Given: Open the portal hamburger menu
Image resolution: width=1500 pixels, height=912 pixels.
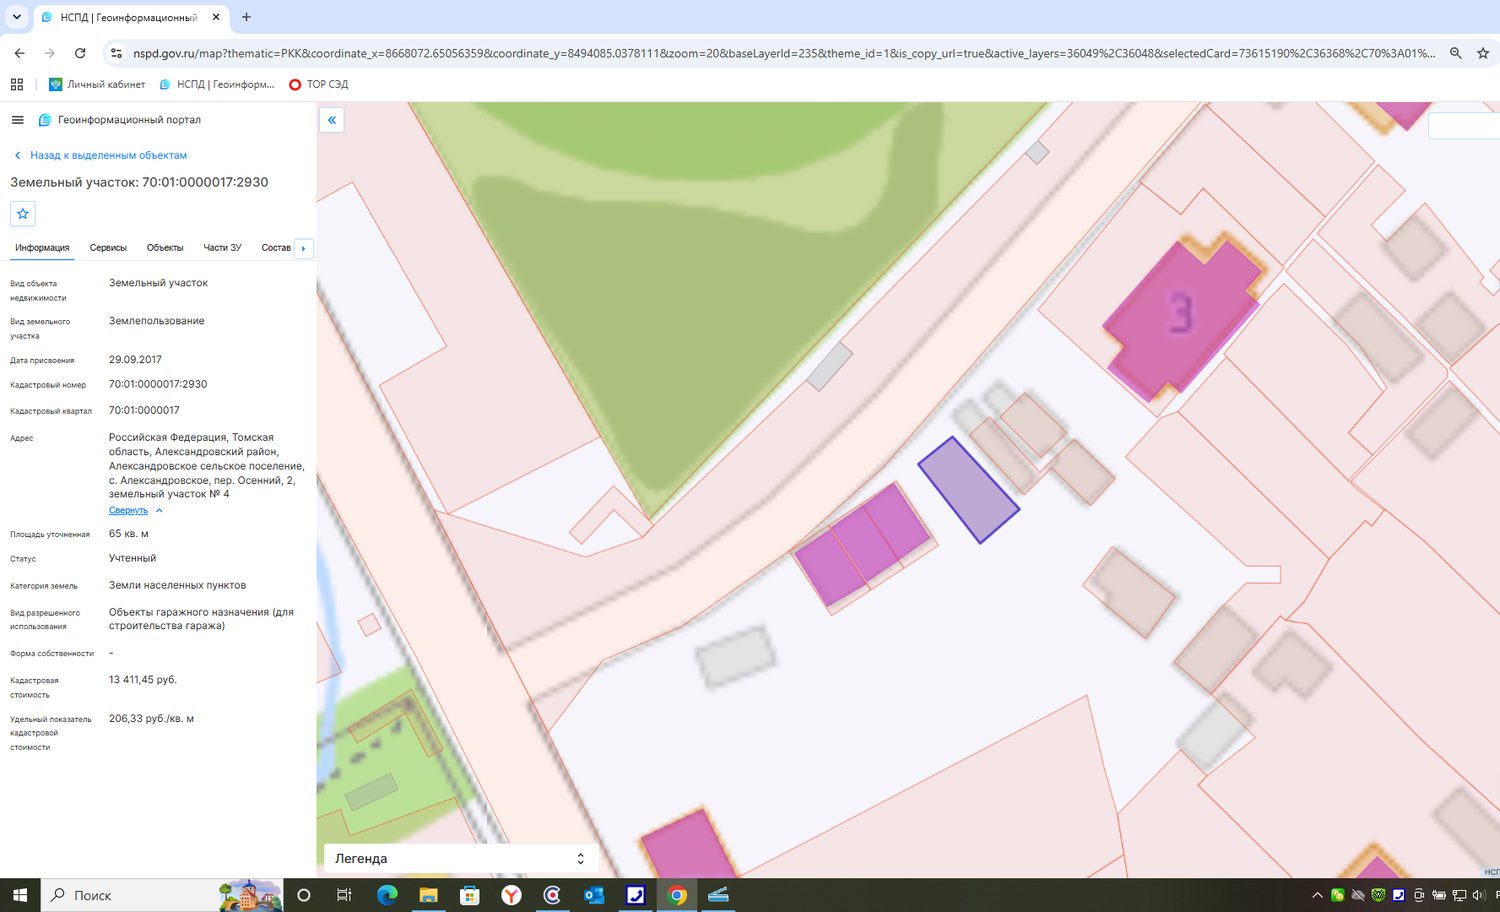Looking at the screenshot, I should (17, 120).
